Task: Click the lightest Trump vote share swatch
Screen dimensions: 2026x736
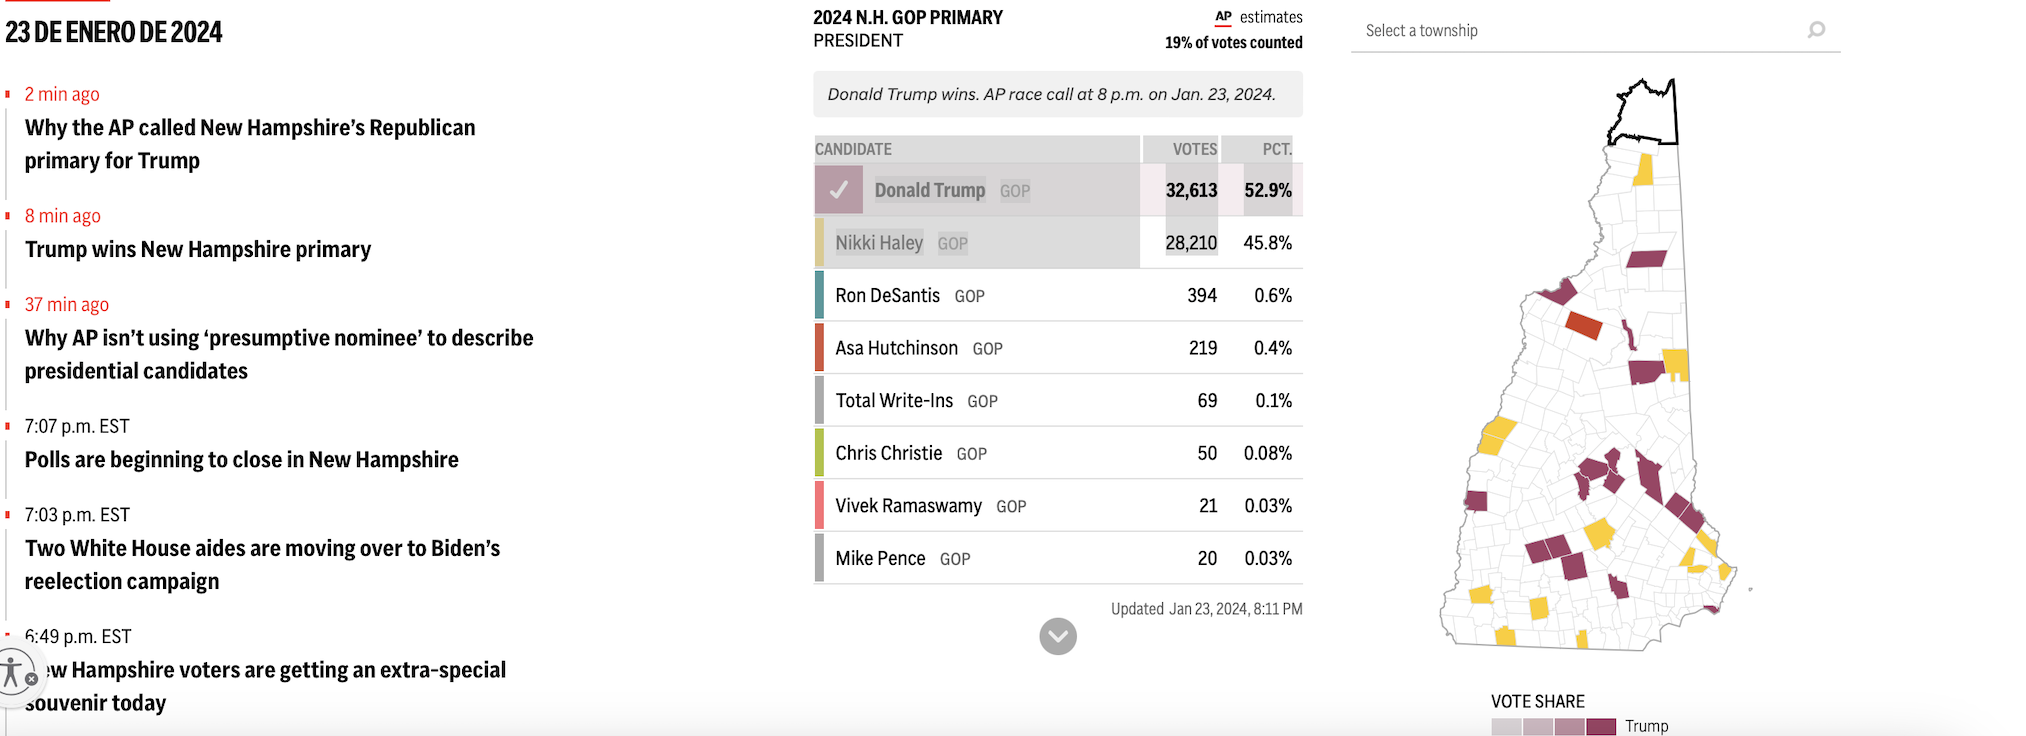Action: pos(1506,727)
